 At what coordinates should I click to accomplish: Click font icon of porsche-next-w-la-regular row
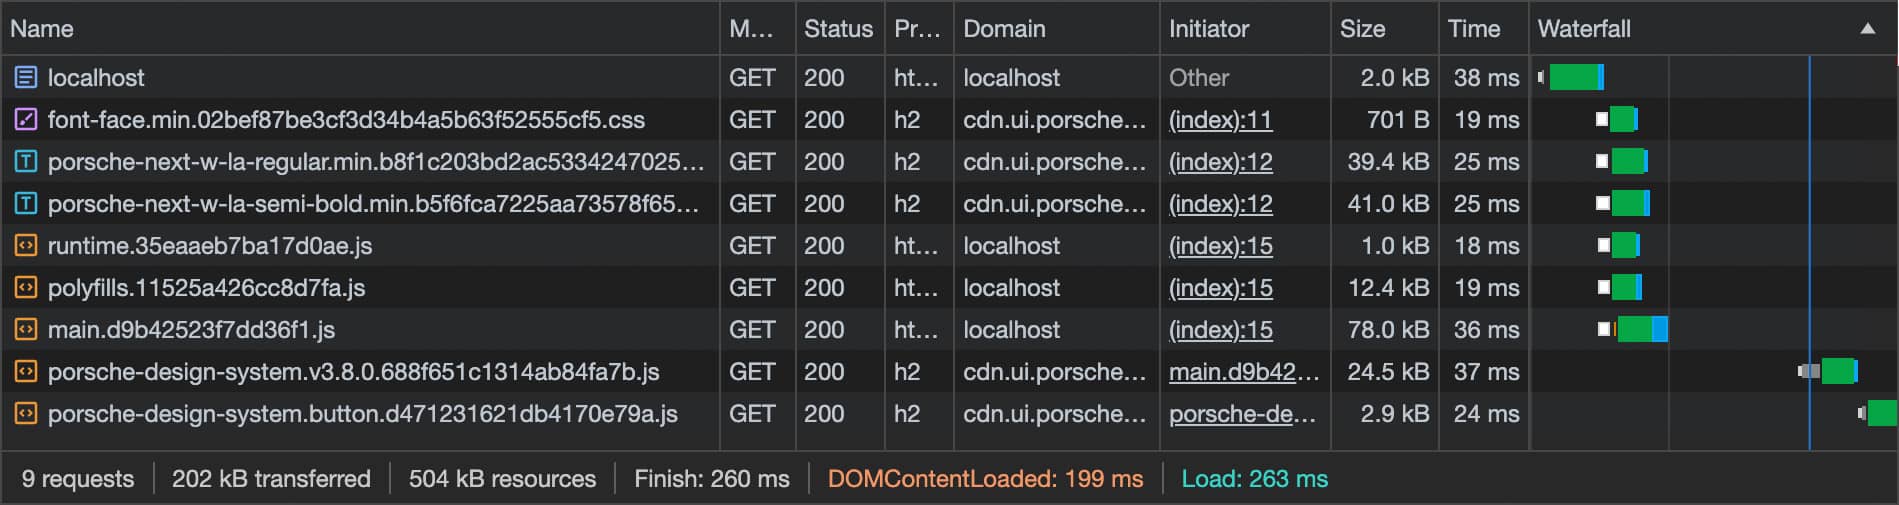(26, 161)
